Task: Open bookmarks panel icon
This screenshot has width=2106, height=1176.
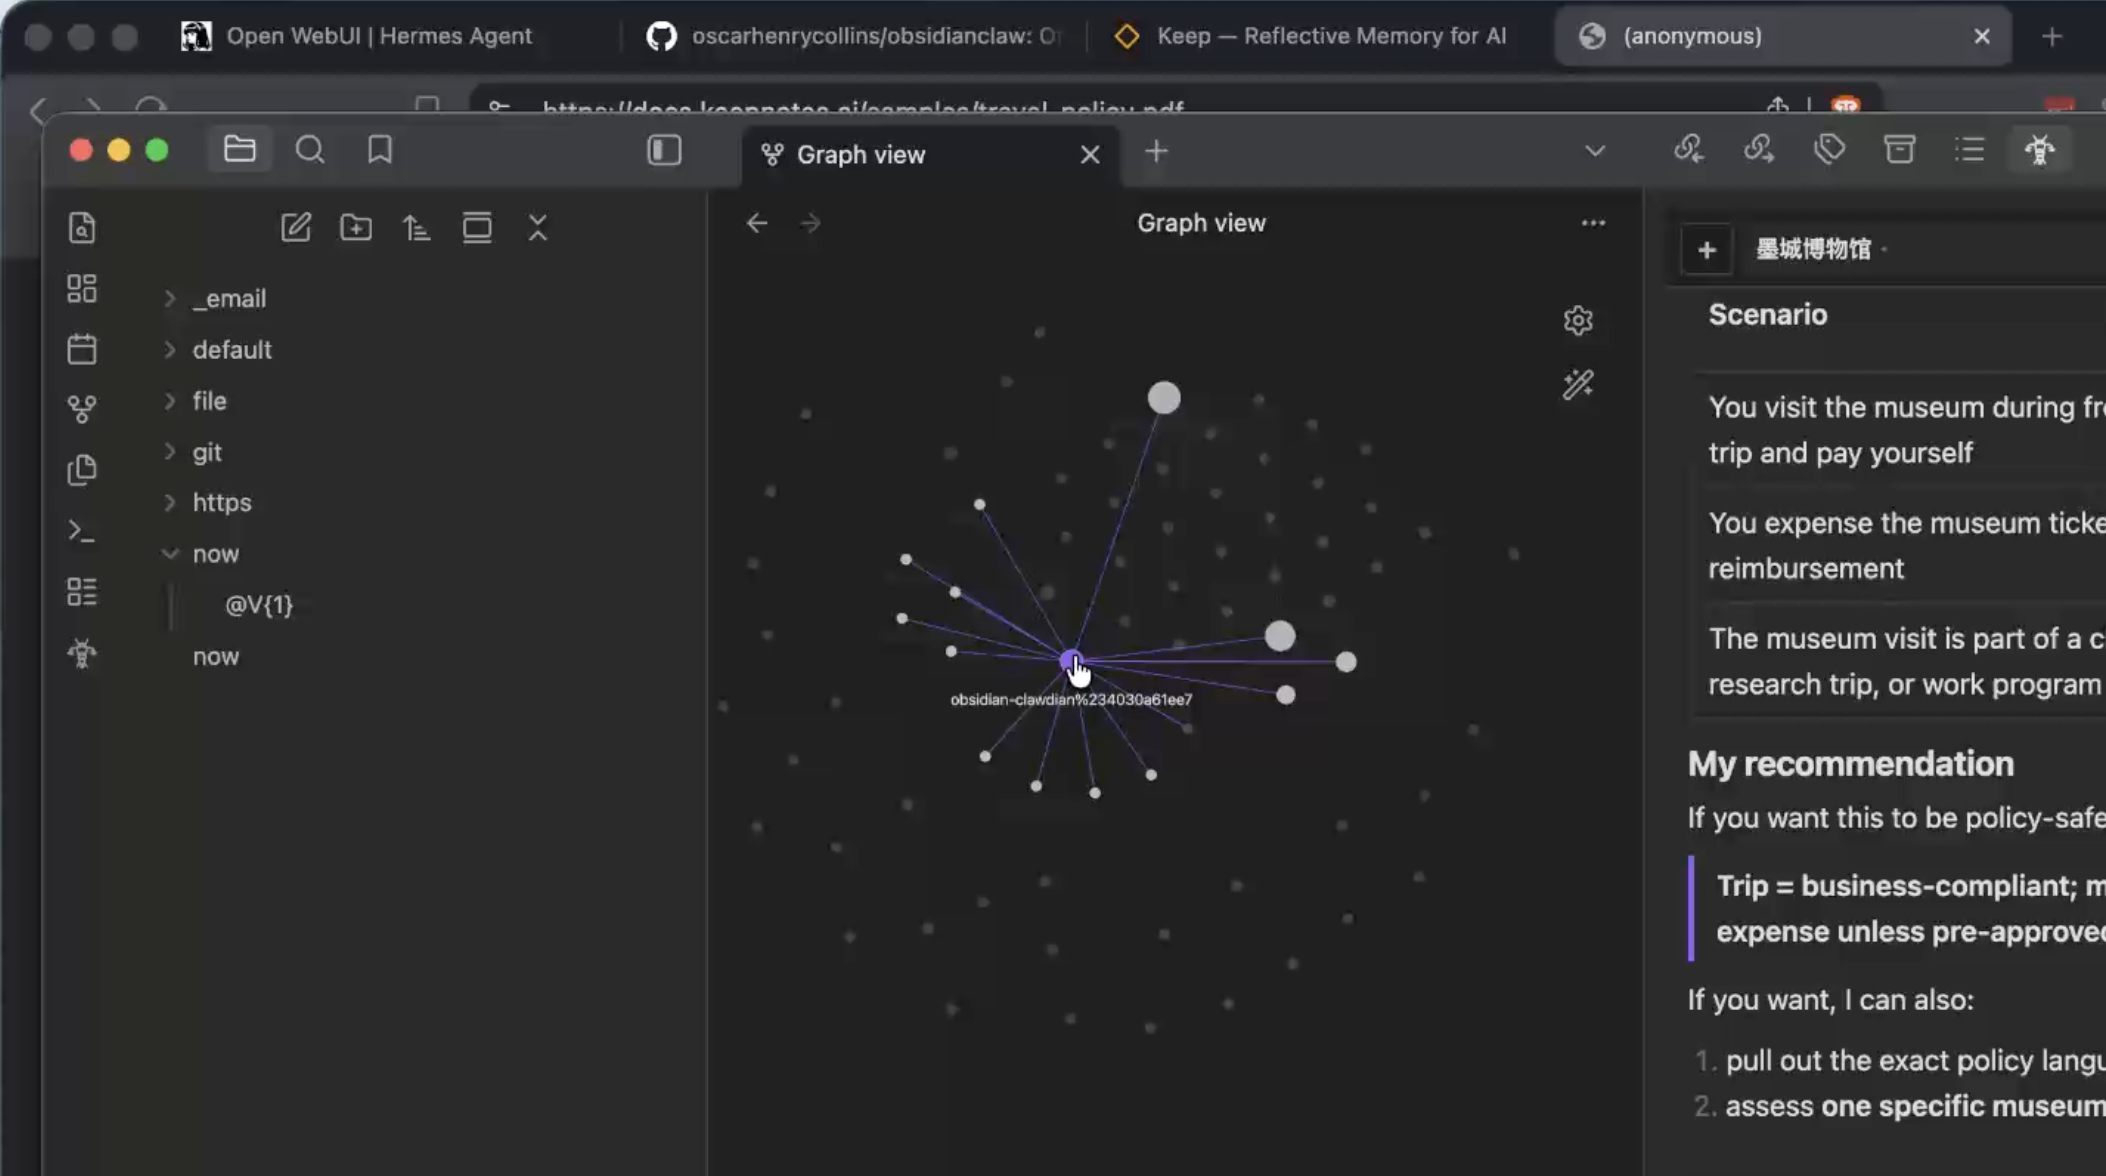Action: [x=379, y=150]
